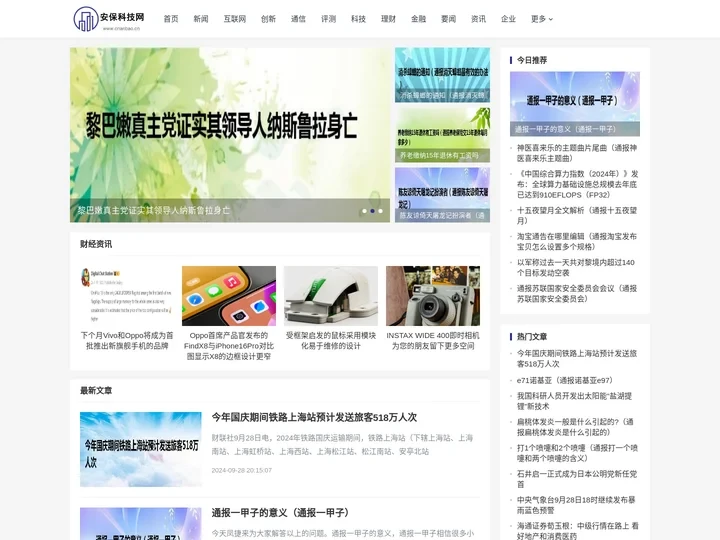The image size is (720, 540).
Task: Open headline 今年国庆期间铁路上海站 in 最新文章
Action: 314,417
